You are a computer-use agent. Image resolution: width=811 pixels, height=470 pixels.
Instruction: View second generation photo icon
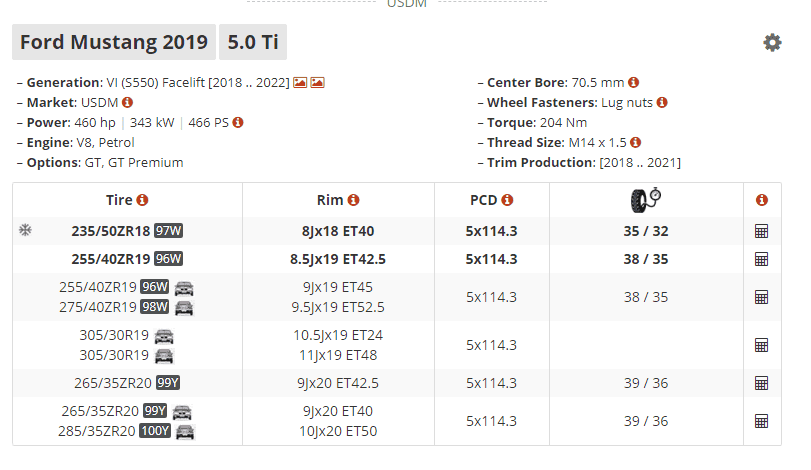tap(318, 83)
